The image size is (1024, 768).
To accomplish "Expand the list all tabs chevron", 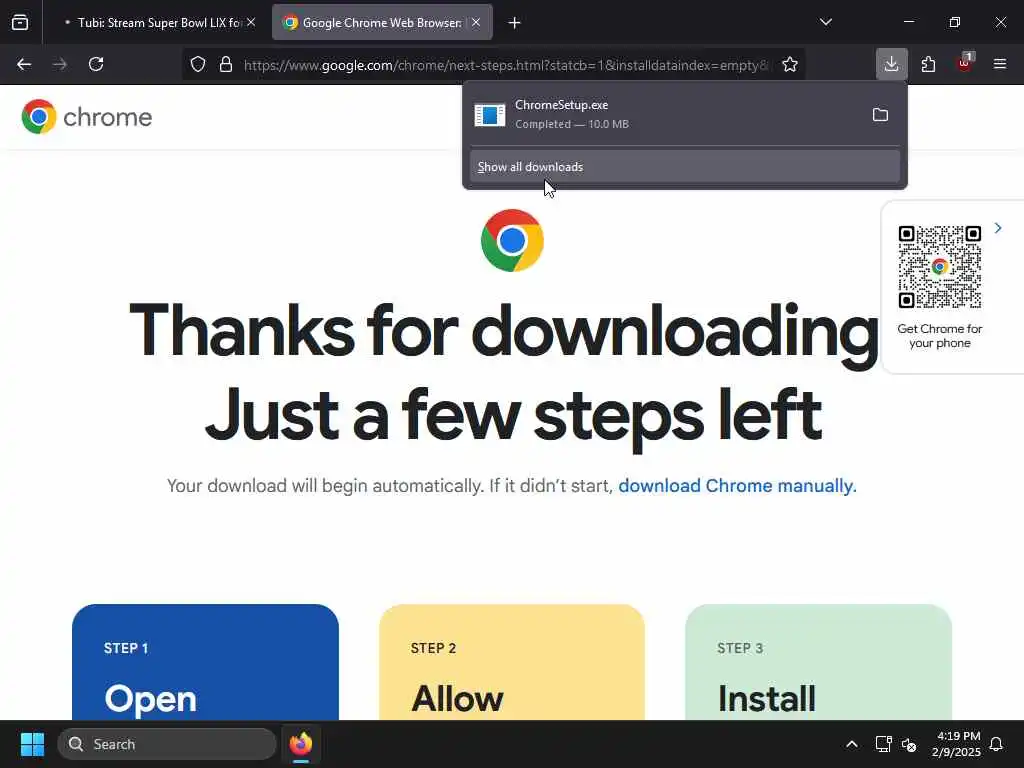I will click(826, 22).
